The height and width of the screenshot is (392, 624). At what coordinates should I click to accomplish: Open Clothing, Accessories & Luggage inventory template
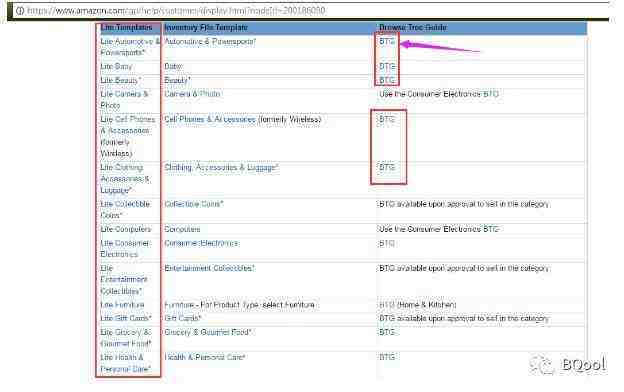(221, 168)
